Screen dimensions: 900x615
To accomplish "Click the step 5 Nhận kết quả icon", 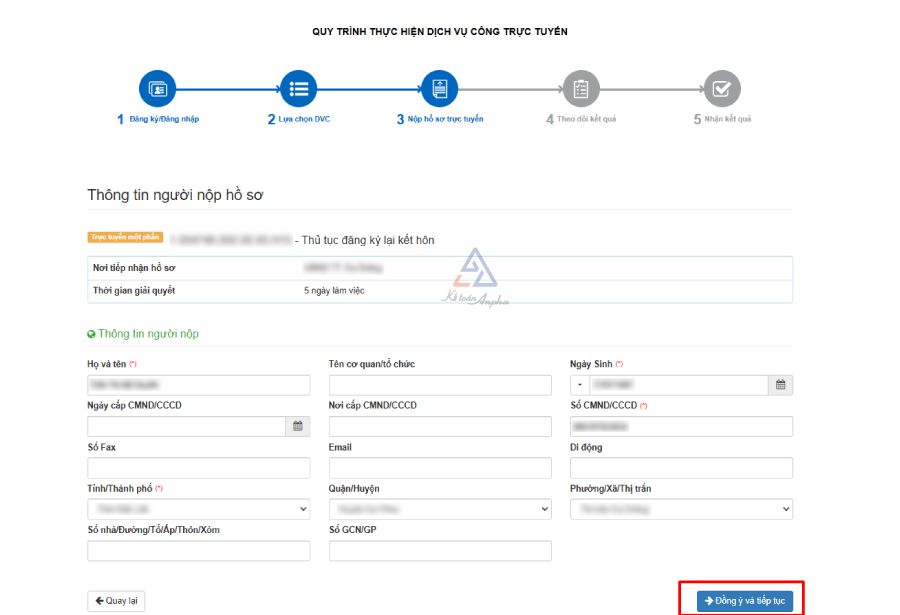I will (x=721, y=89).
